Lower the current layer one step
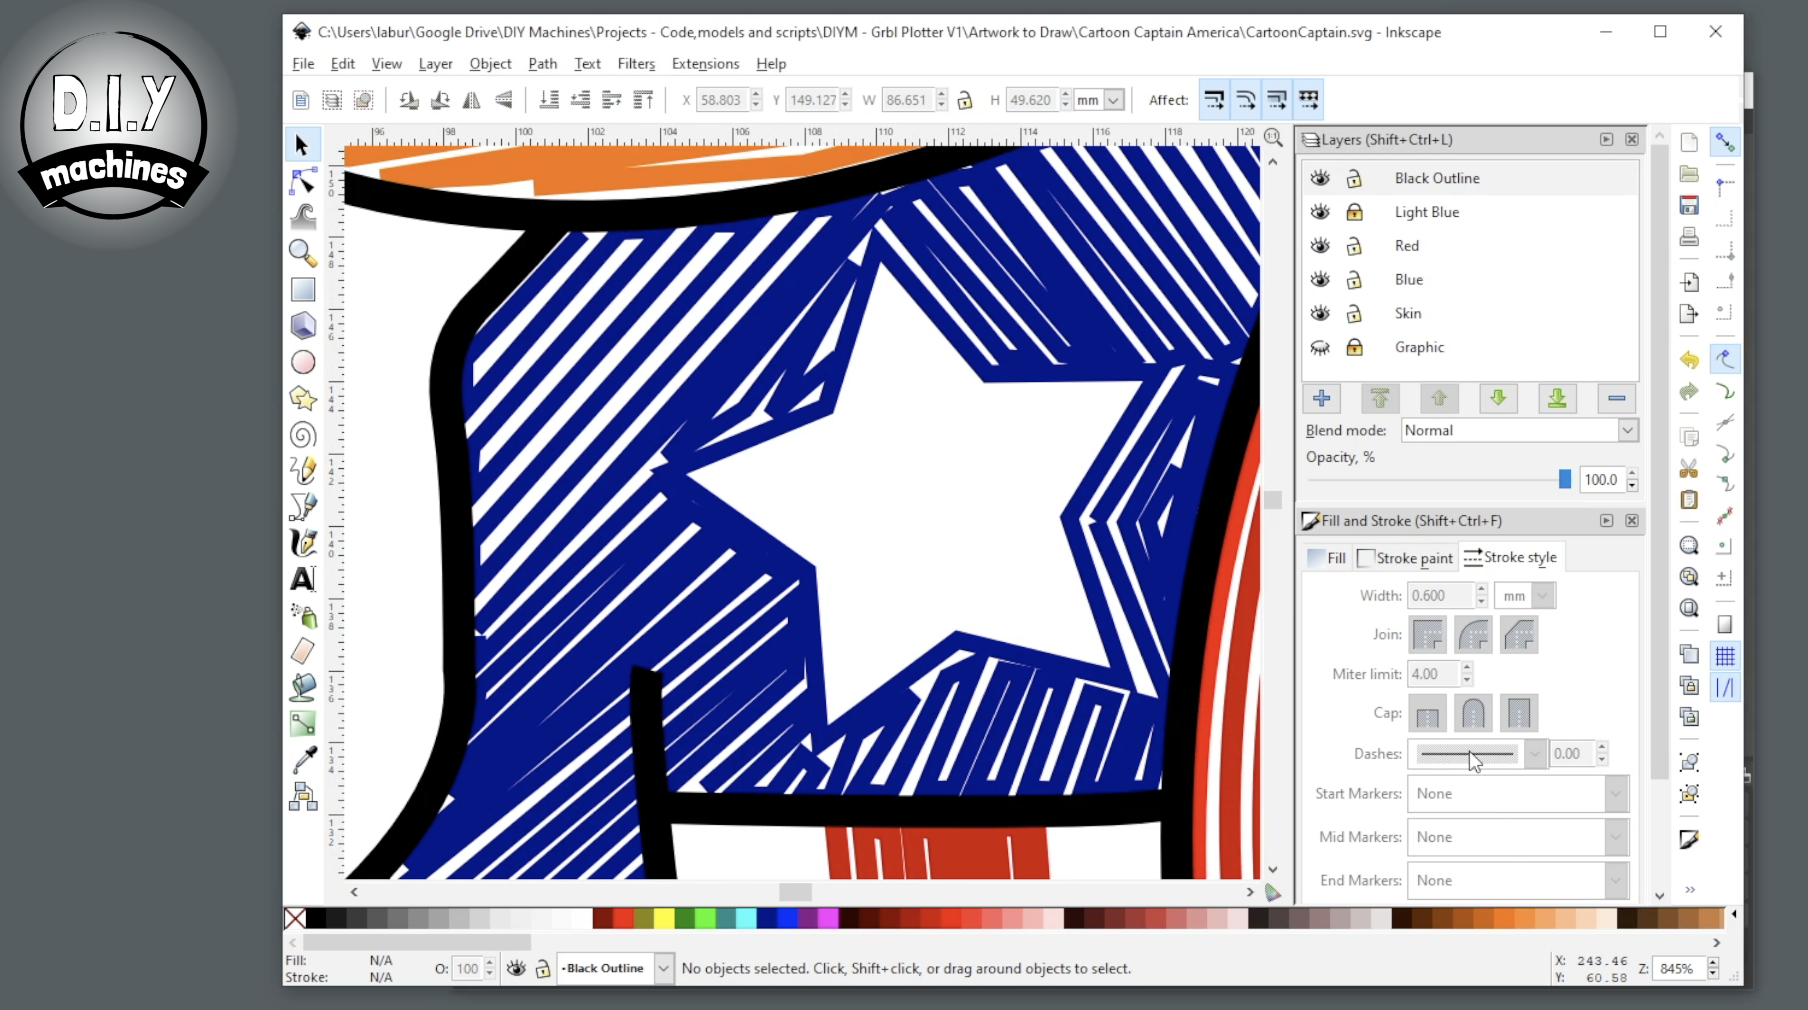The image size is (1808, 1010). [x=1498, y=398]
